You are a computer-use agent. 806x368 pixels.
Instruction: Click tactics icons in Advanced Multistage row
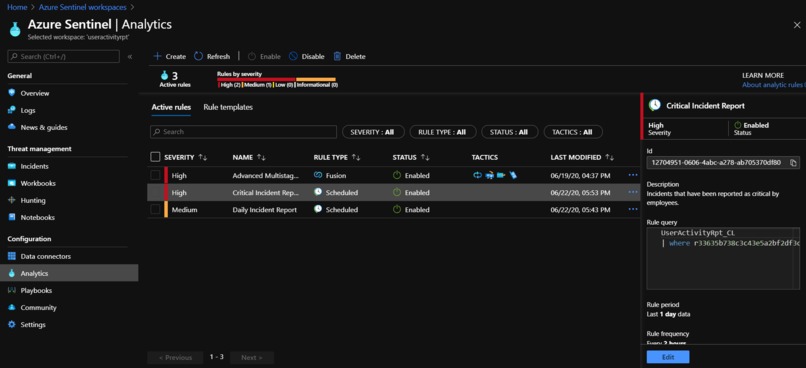495,175
